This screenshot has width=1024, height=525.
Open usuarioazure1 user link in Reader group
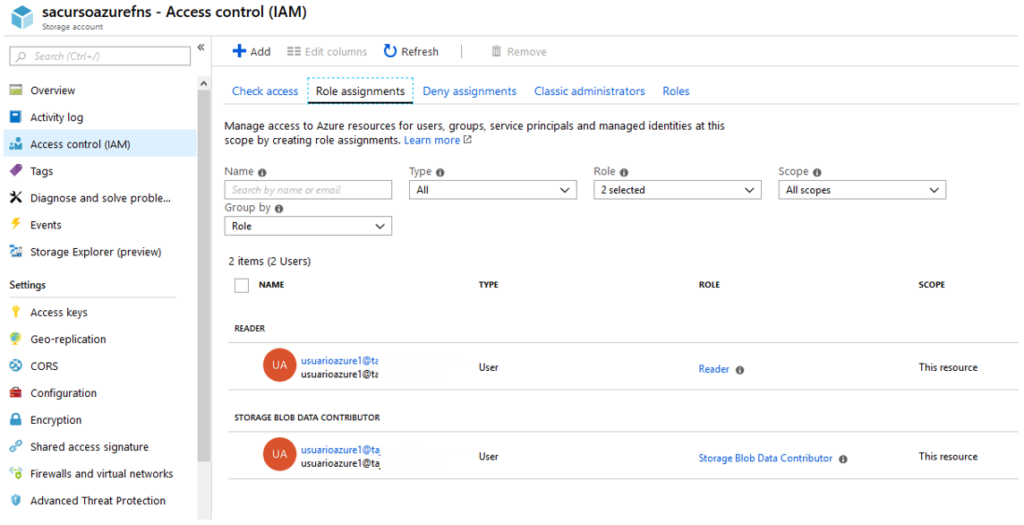coord(340,360)
